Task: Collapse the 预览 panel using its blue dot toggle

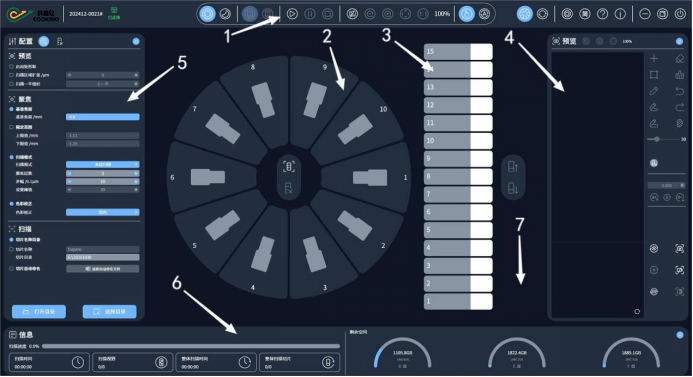Action: 679,41
